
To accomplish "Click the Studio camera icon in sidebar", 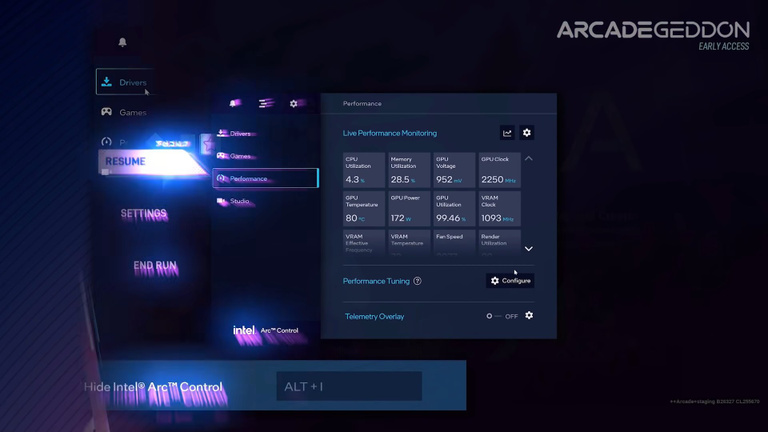I will (x=221, y=201).
